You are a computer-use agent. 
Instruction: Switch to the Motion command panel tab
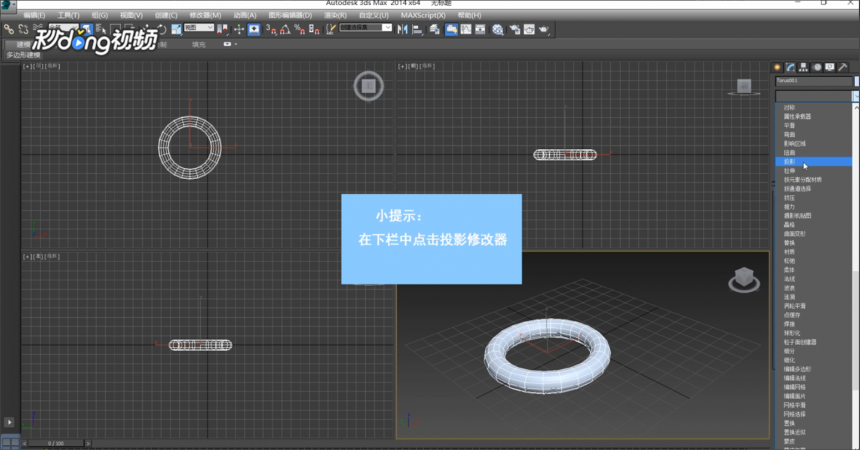pyautogui.click(x=817, y=67)
